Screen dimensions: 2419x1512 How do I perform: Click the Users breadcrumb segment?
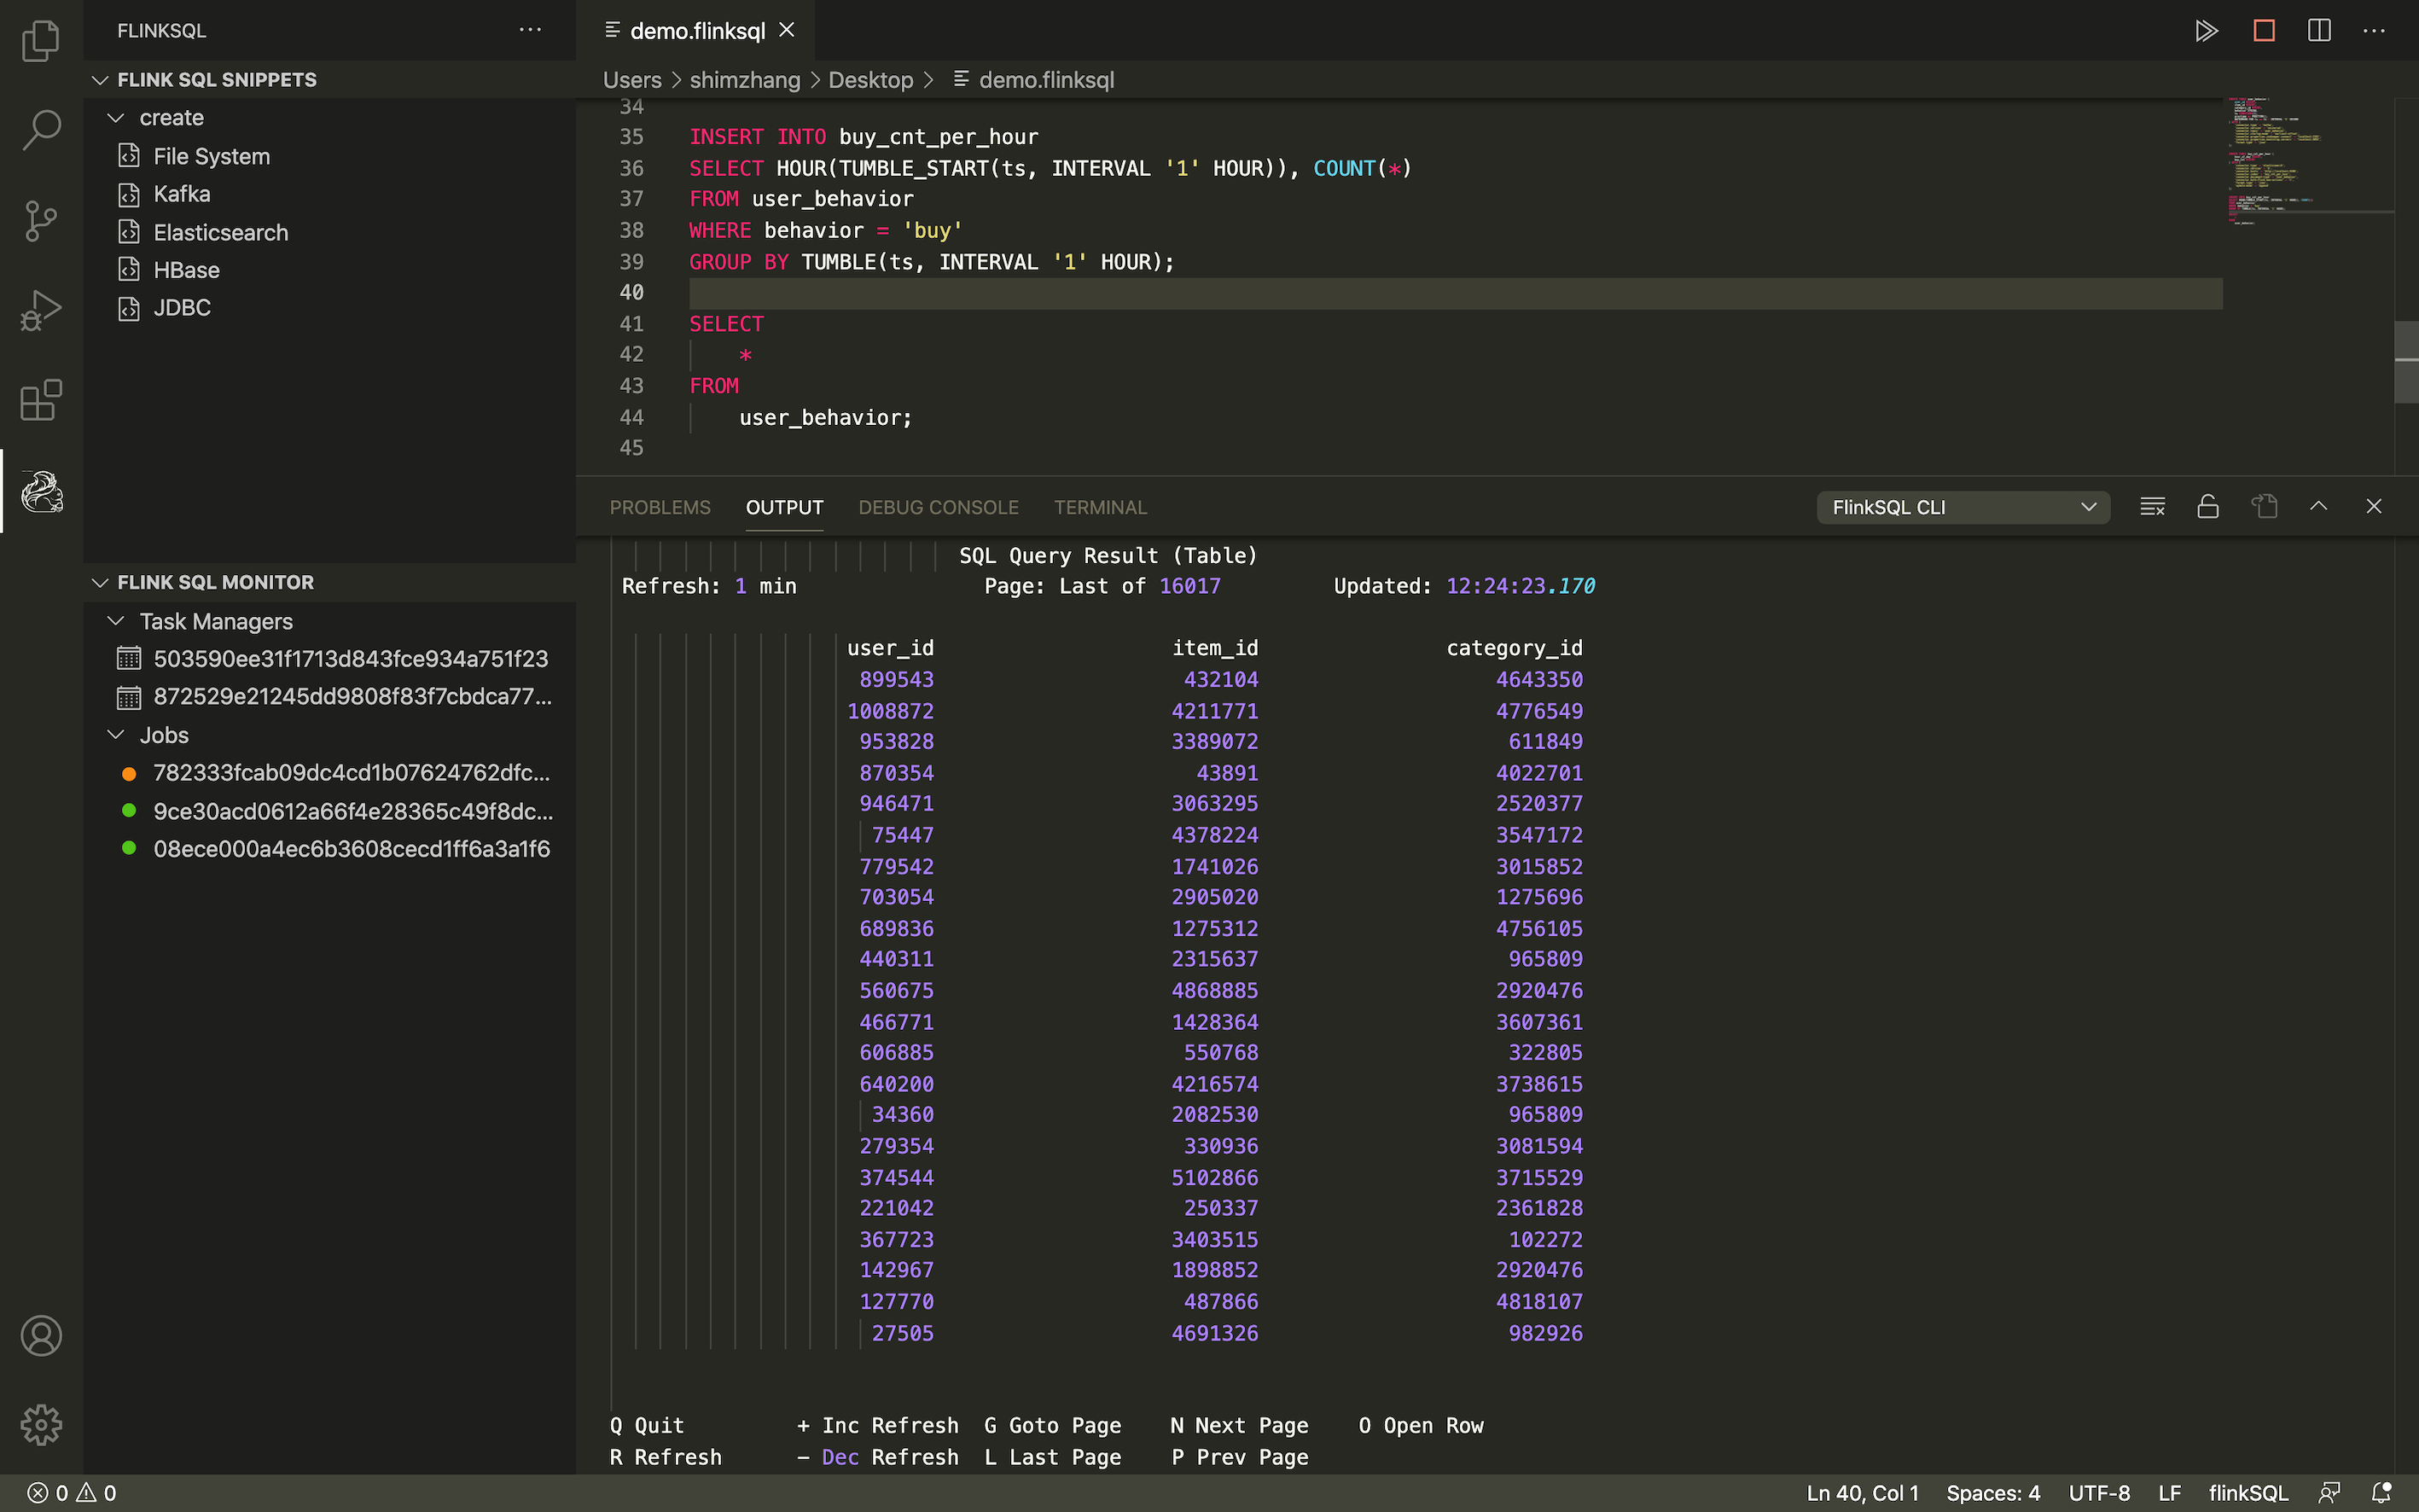click(x=631, y=80)
